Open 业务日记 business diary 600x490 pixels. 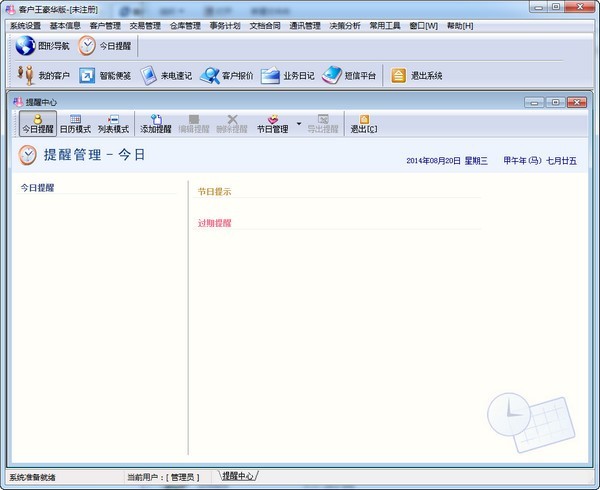(x=288, y=76)
